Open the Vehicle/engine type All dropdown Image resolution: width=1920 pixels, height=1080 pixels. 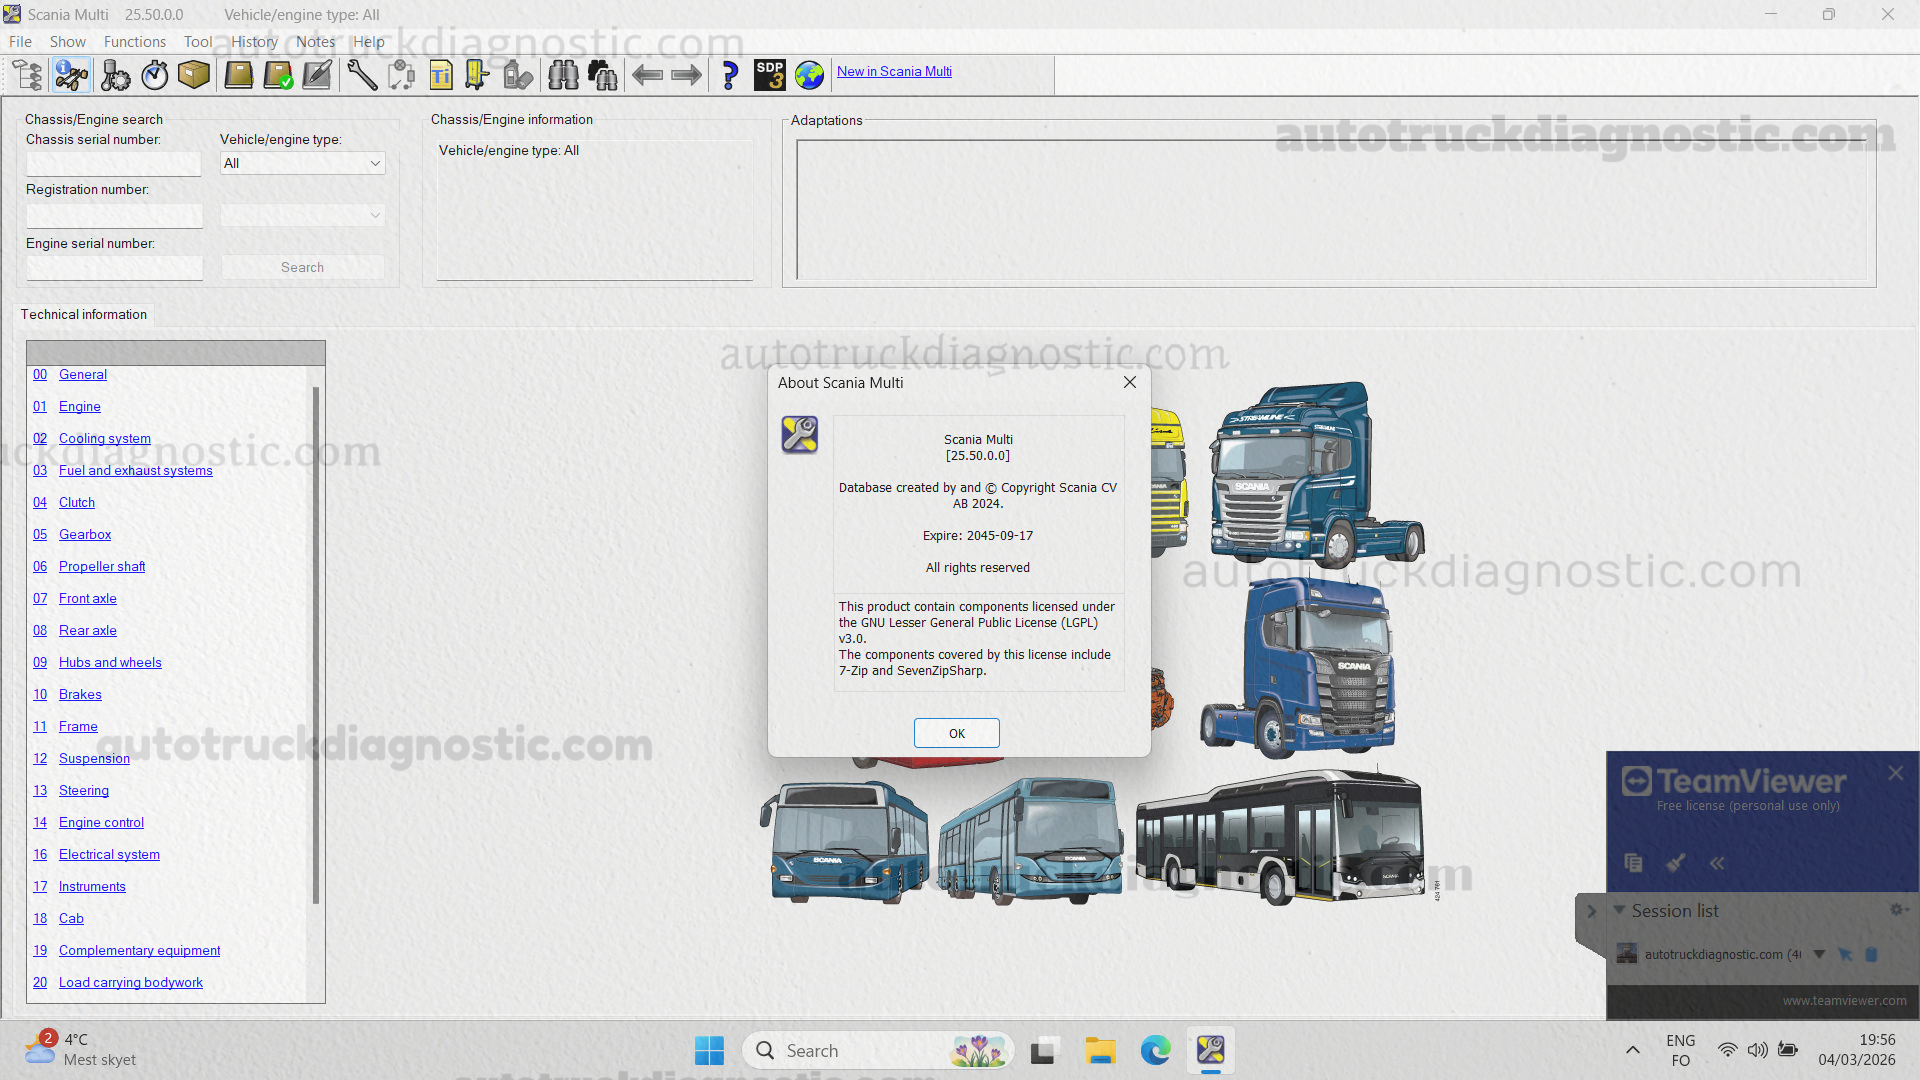[x=302, y=163]
